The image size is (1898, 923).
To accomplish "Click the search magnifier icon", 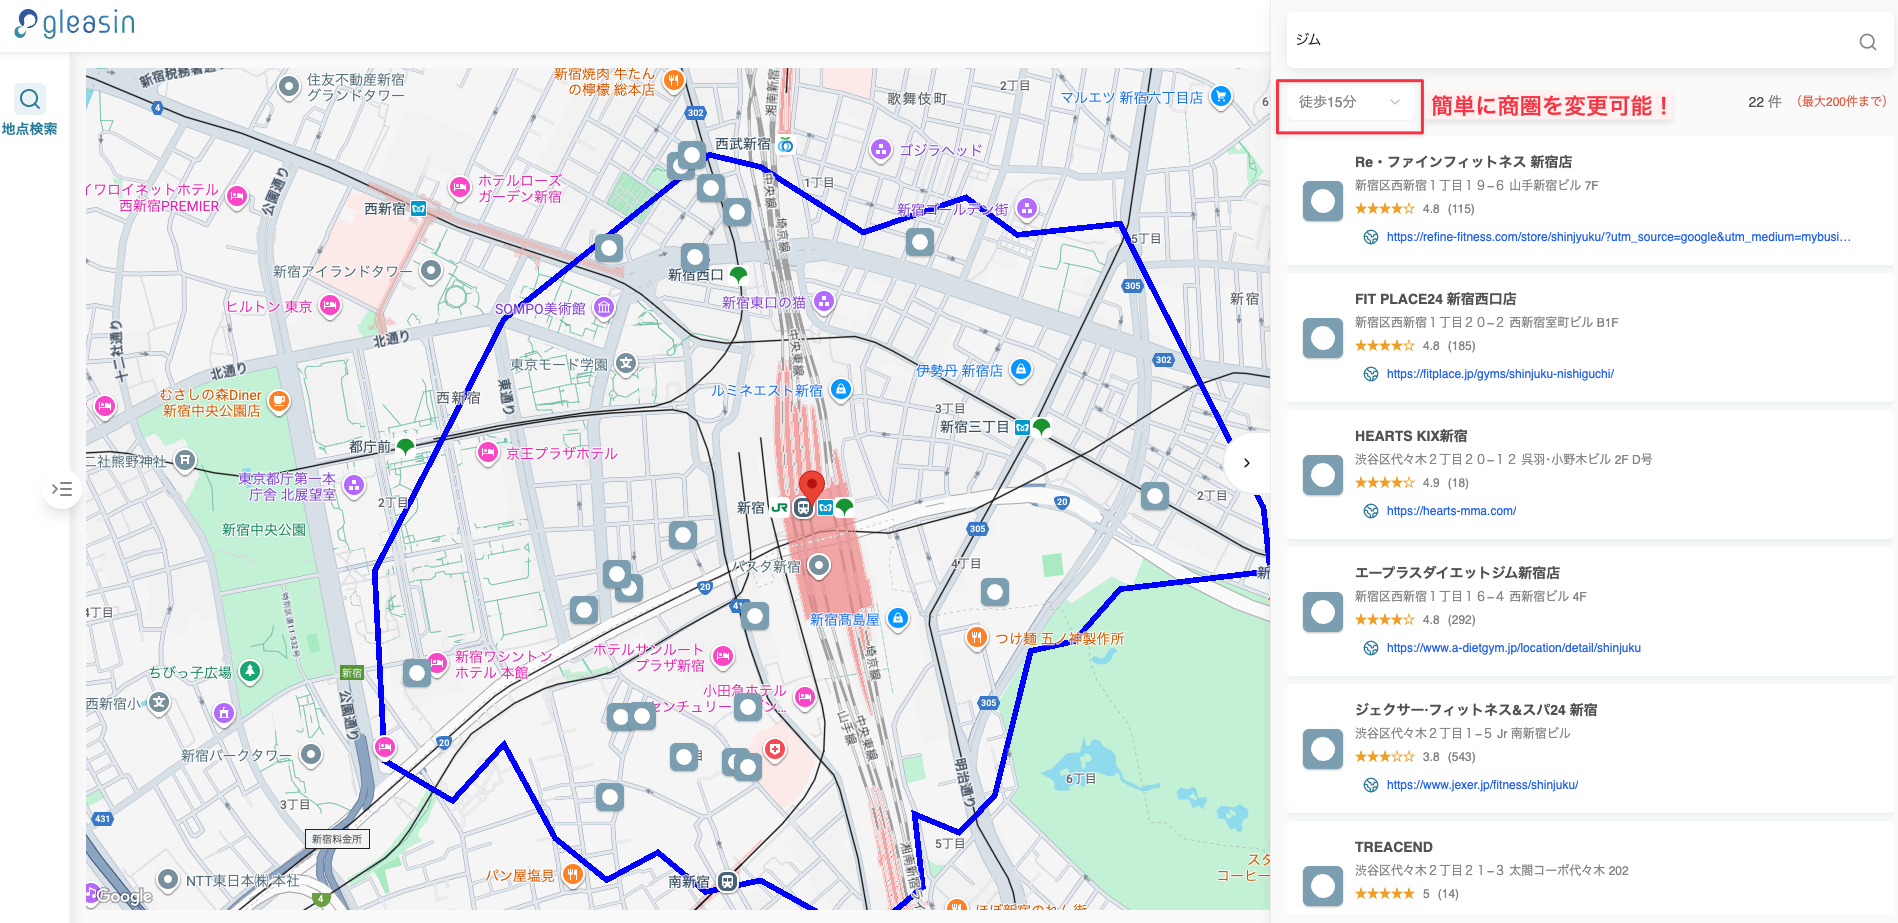I will coord(1867,42).
